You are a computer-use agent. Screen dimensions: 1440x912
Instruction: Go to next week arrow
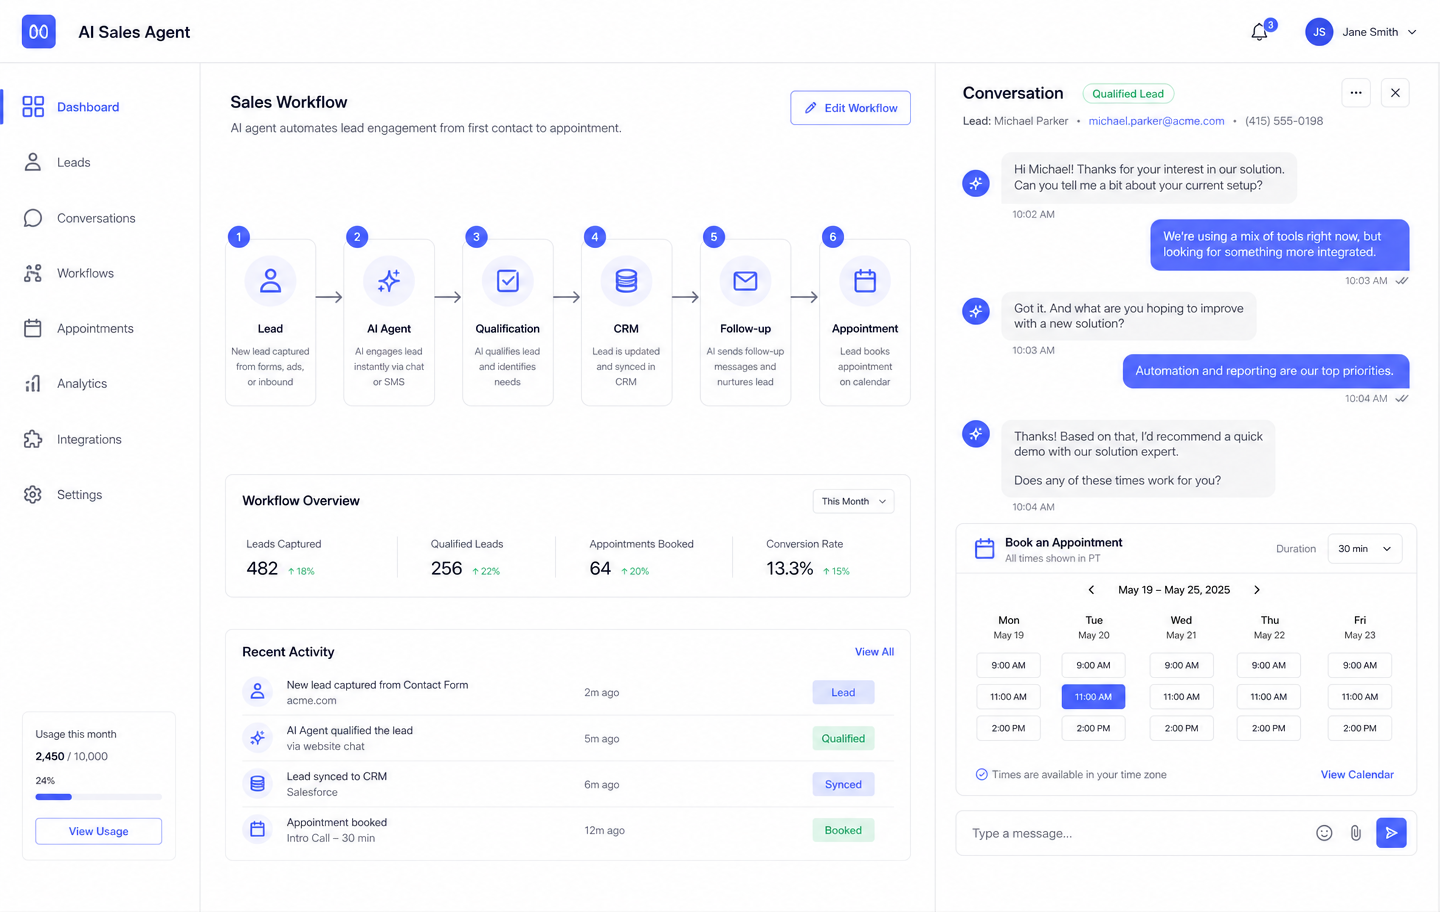tap(1257, 590)
